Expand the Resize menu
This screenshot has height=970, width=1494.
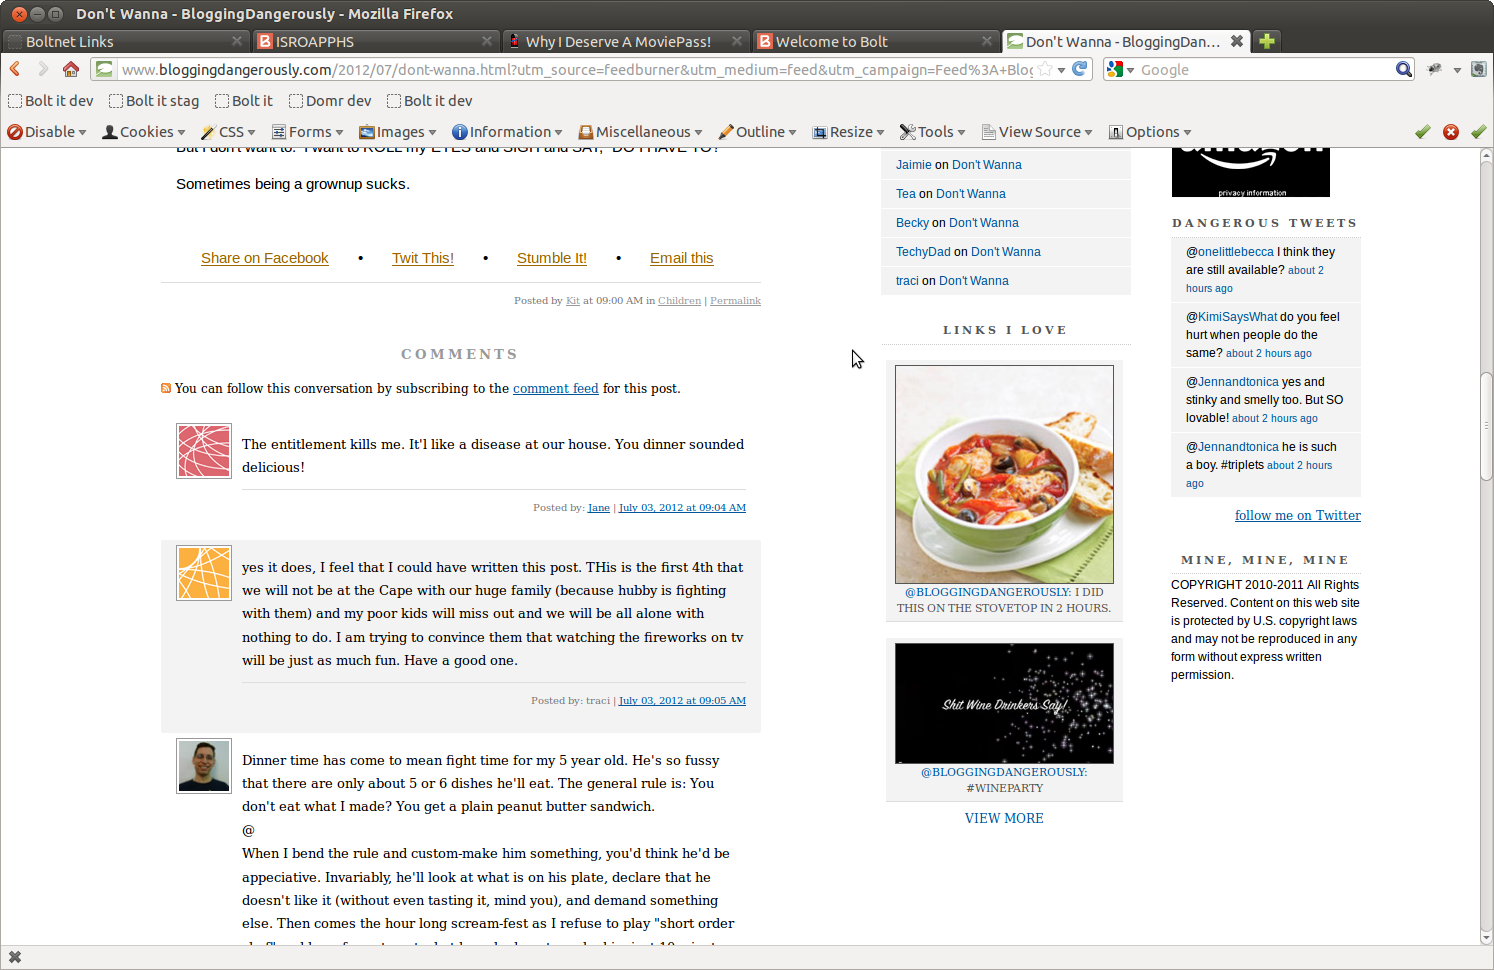[848, 132]
